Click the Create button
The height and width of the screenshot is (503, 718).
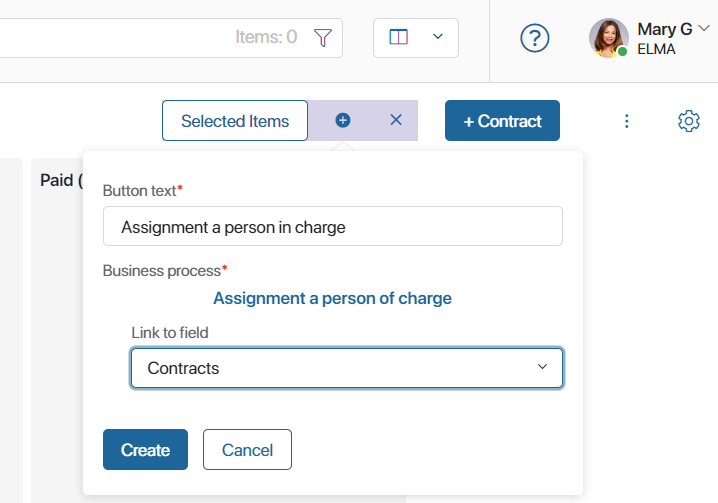click(145, 449)
